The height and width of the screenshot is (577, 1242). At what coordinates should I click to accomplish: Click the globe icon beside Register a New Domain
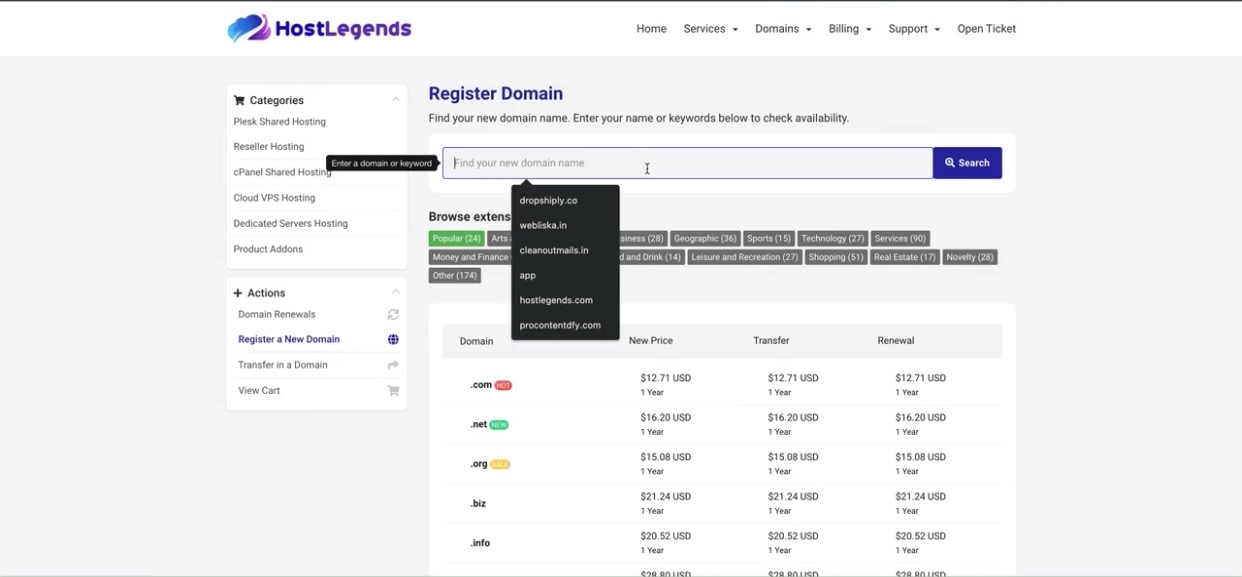393,339
